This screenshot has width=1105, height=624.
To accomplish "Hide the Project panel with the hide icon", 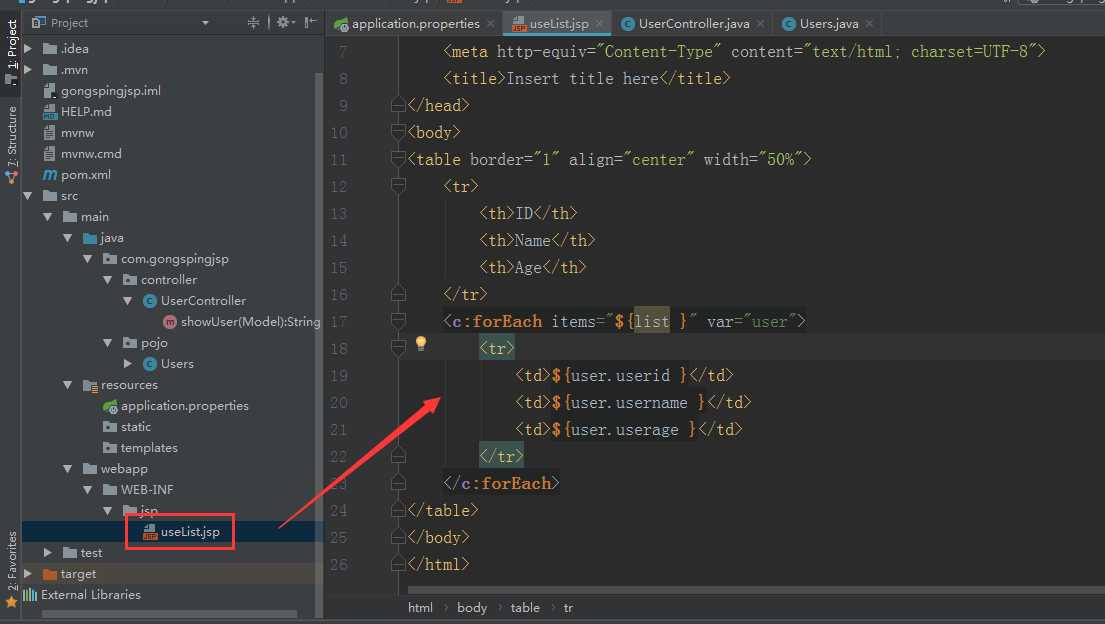I will (x=310, y=23).
